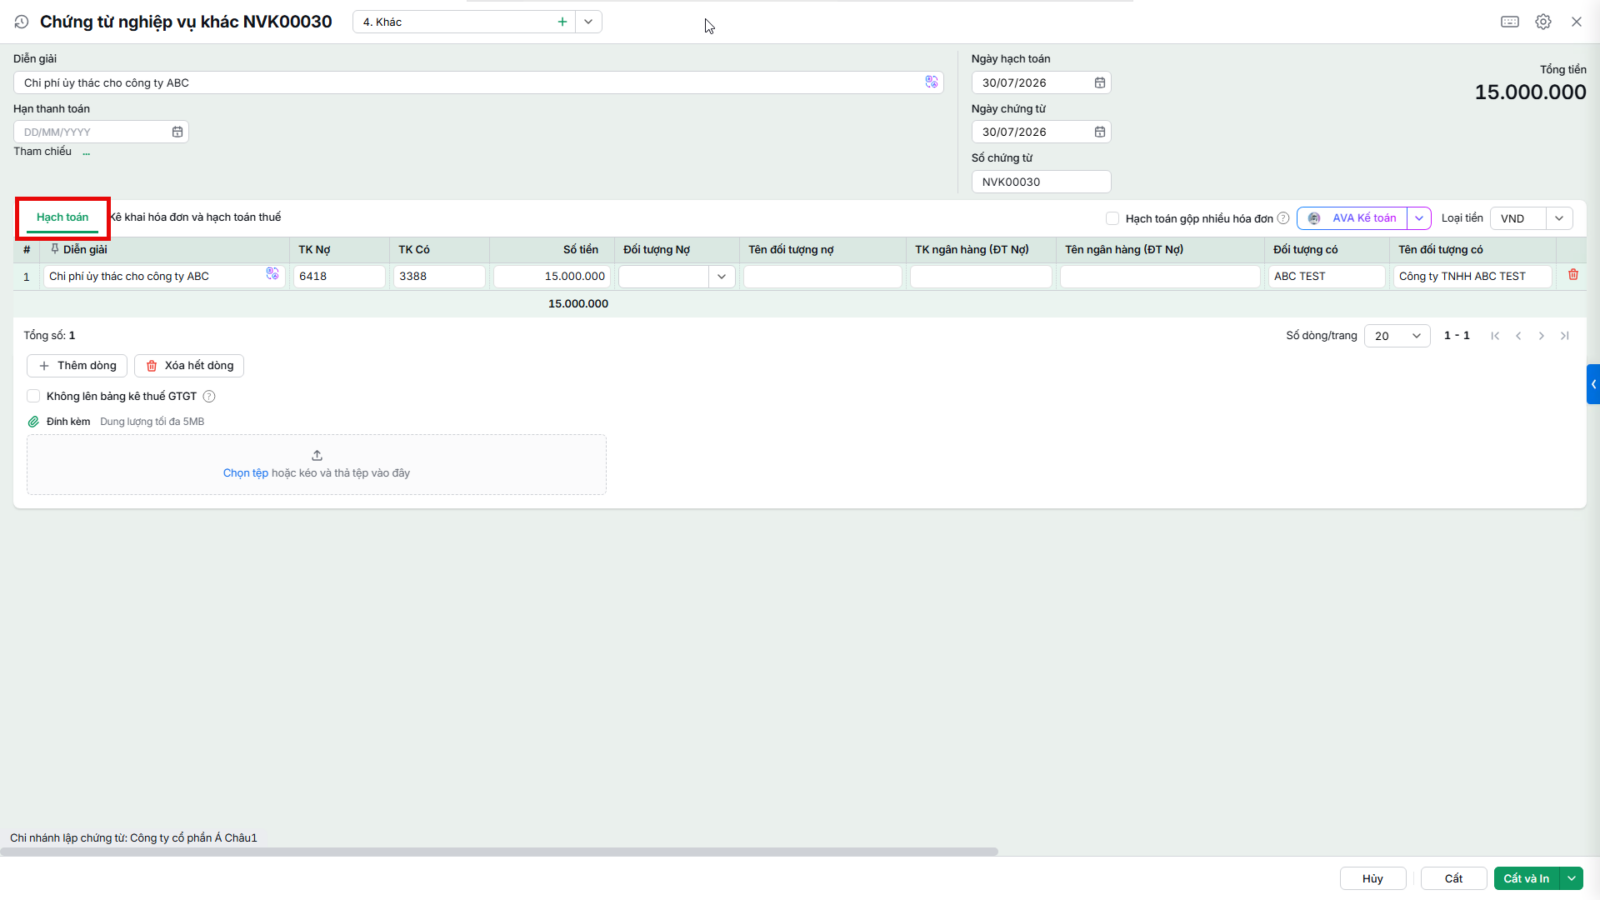Click Cất và In to save and print
Viewport: 1600px width, 900px height.
[1527, 878]
